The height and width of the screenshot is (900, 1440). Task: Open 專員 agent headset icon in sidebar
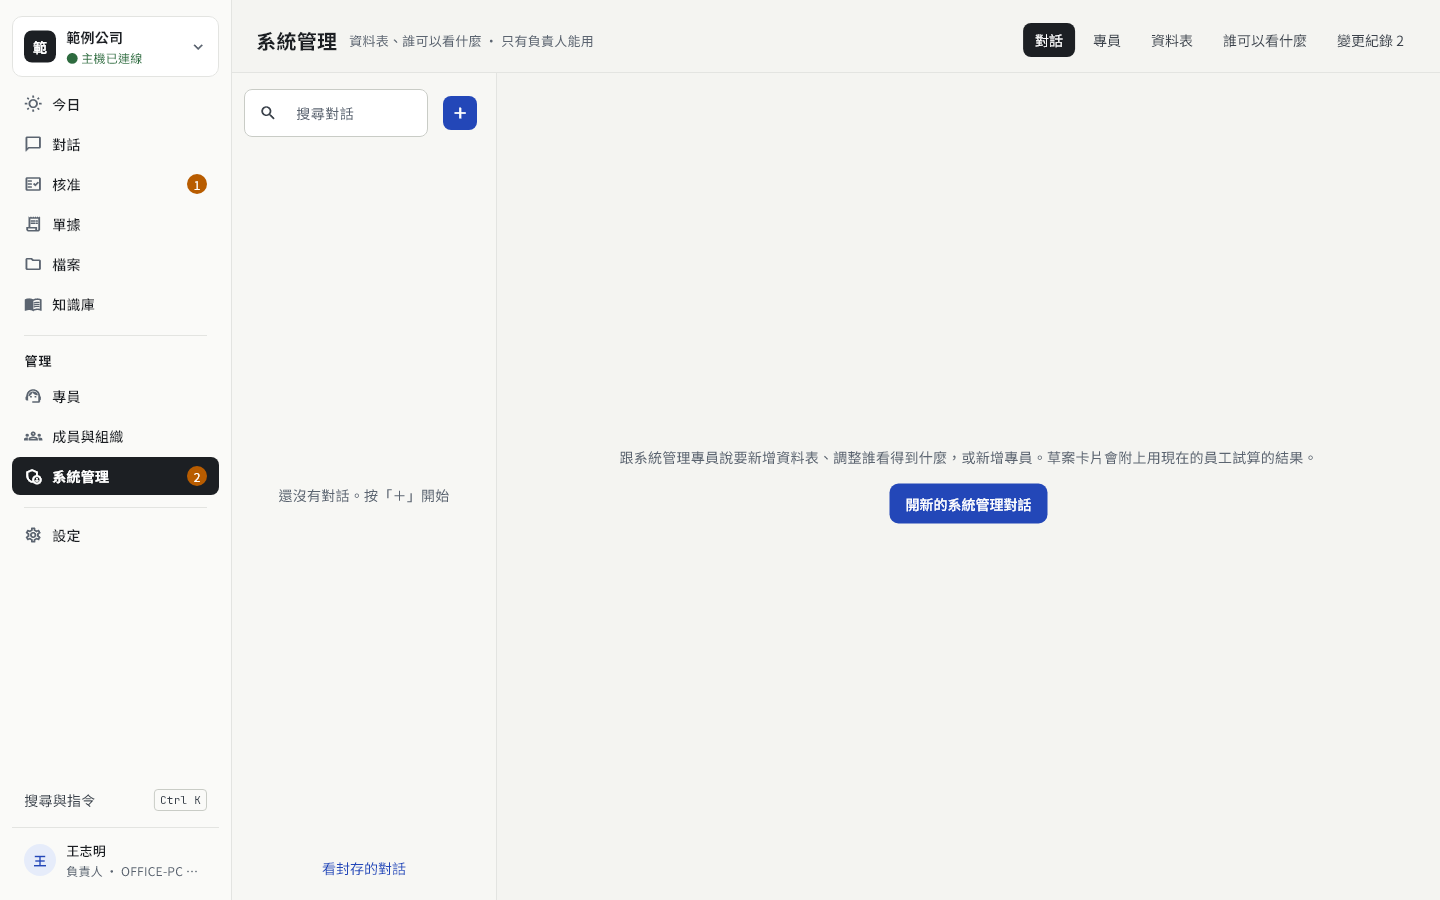click(x=33, y=396)
